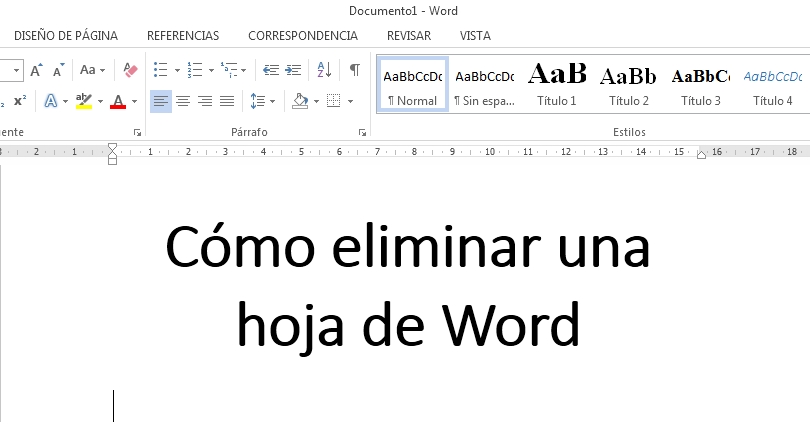The width and height of the screenshot is (810, 434).
Task: Click the Multilevel list icon
Action: (x=229, y=70)
